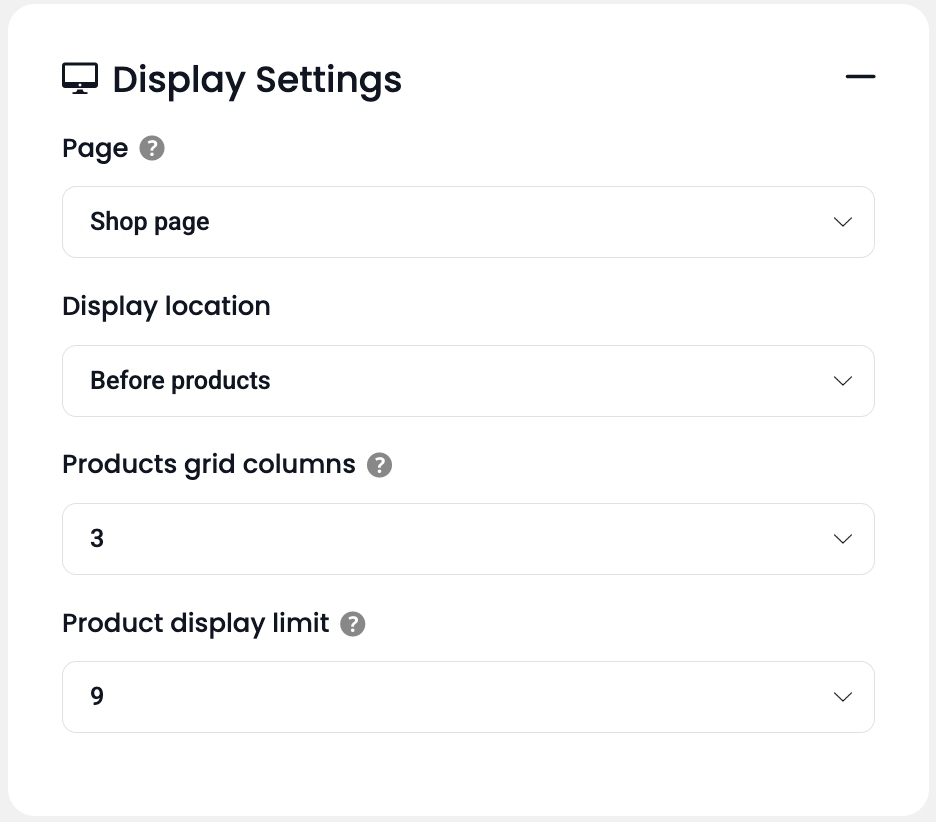Click the Product display limit label
This screenshot has height=822, width=936.
tap(196, 624)
